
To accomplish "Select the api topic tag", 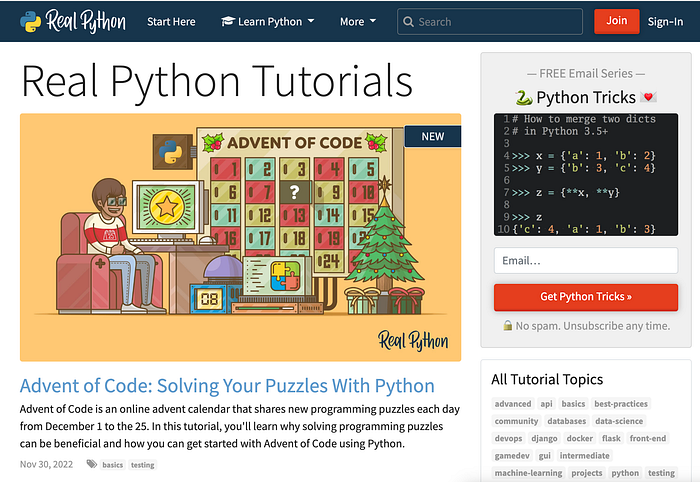I will coord(546,404).
